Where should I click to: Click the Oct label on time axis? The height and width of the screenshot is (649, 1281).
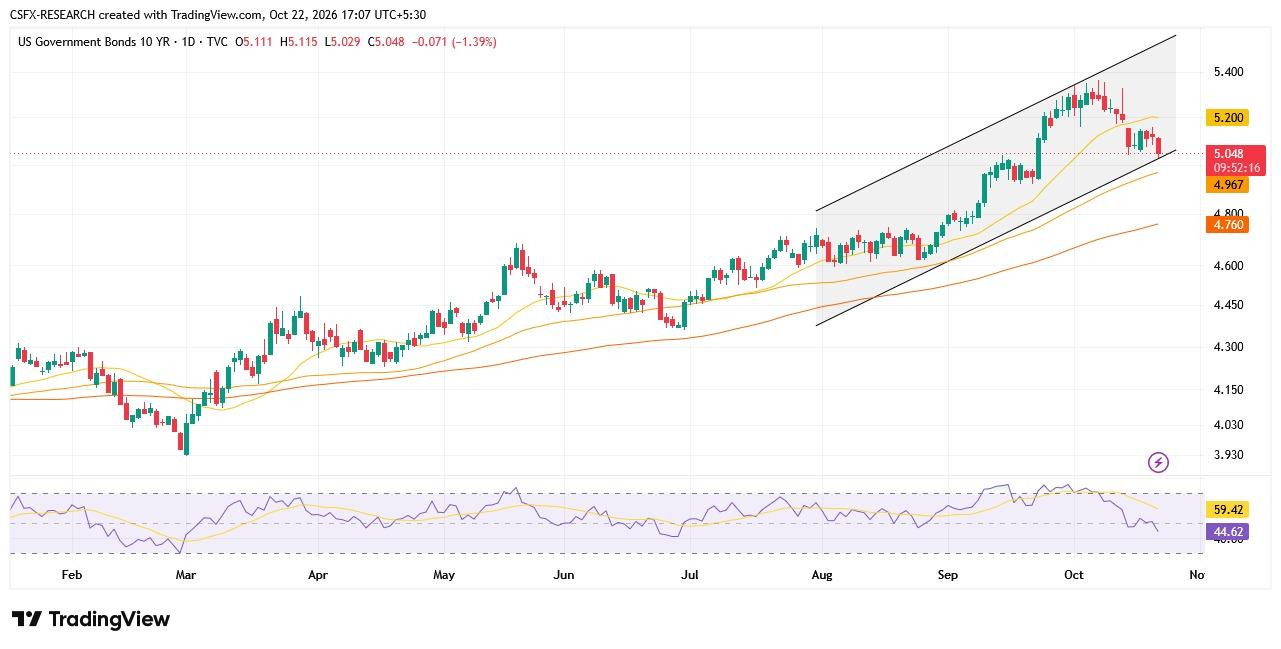pyautogui.click(x=1074, y=575)
